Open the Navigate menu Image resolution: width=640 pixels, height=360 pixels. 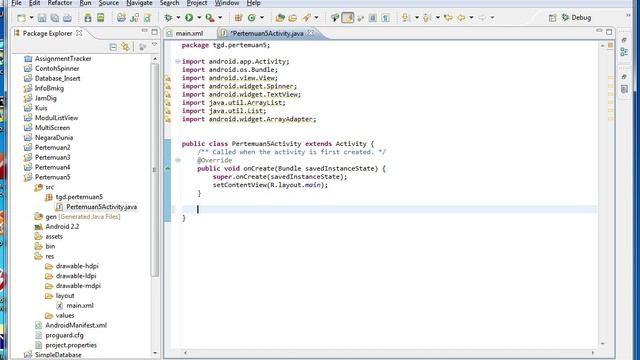pos(139,3)
